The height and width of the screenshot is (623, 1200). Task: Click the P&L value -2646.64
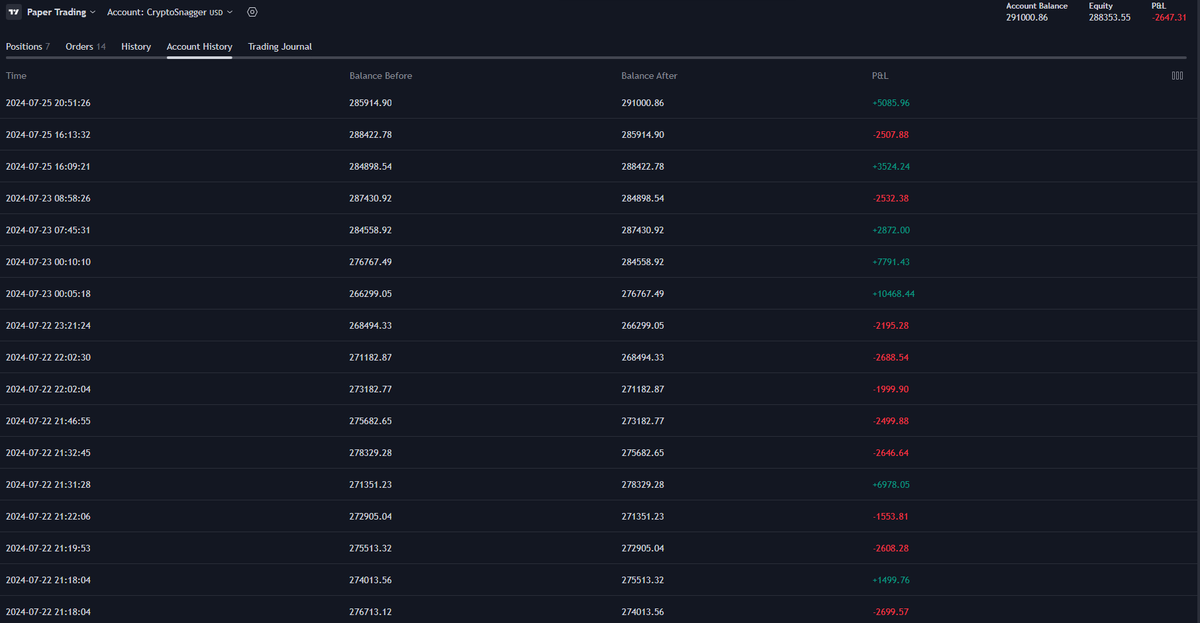[x=890, y=453]
